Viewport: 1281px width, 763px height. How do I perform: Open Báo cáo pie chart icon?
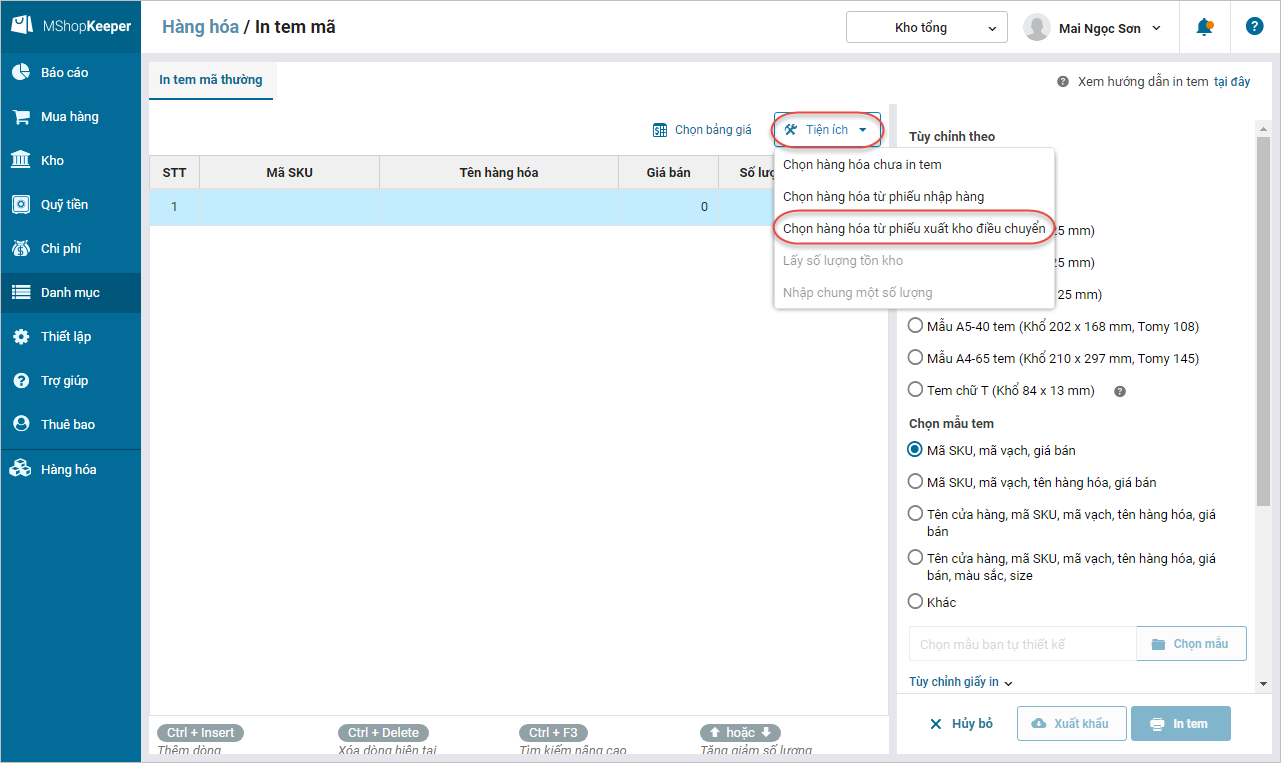(x=21, y=72)
